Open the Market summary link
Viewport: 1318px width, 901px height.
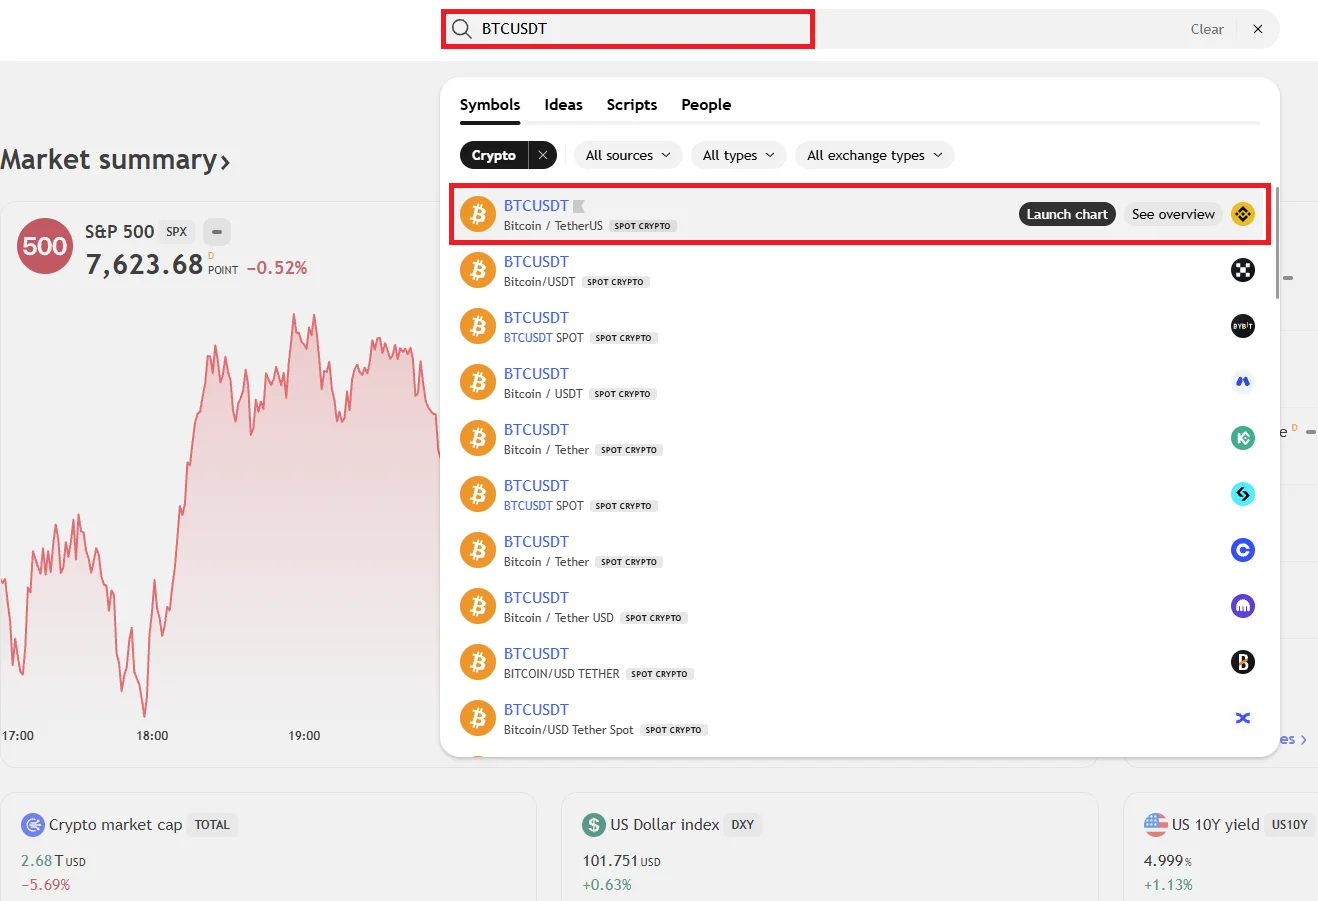(115, 160)
